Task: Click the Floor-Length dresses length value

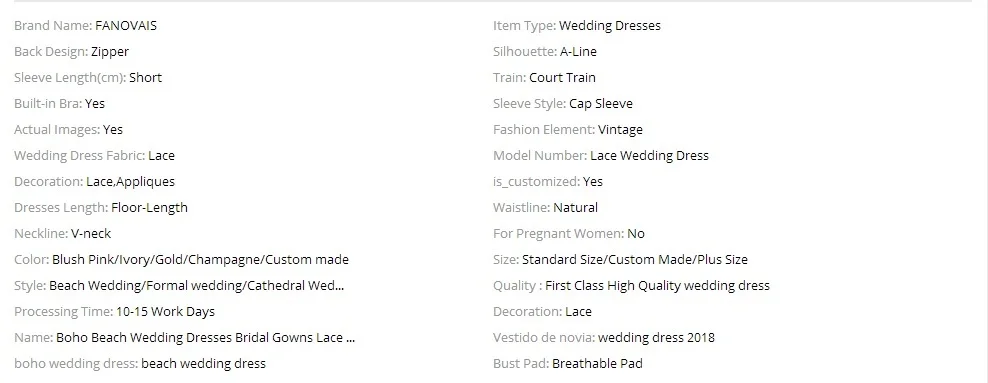Action: pos(149,207)
